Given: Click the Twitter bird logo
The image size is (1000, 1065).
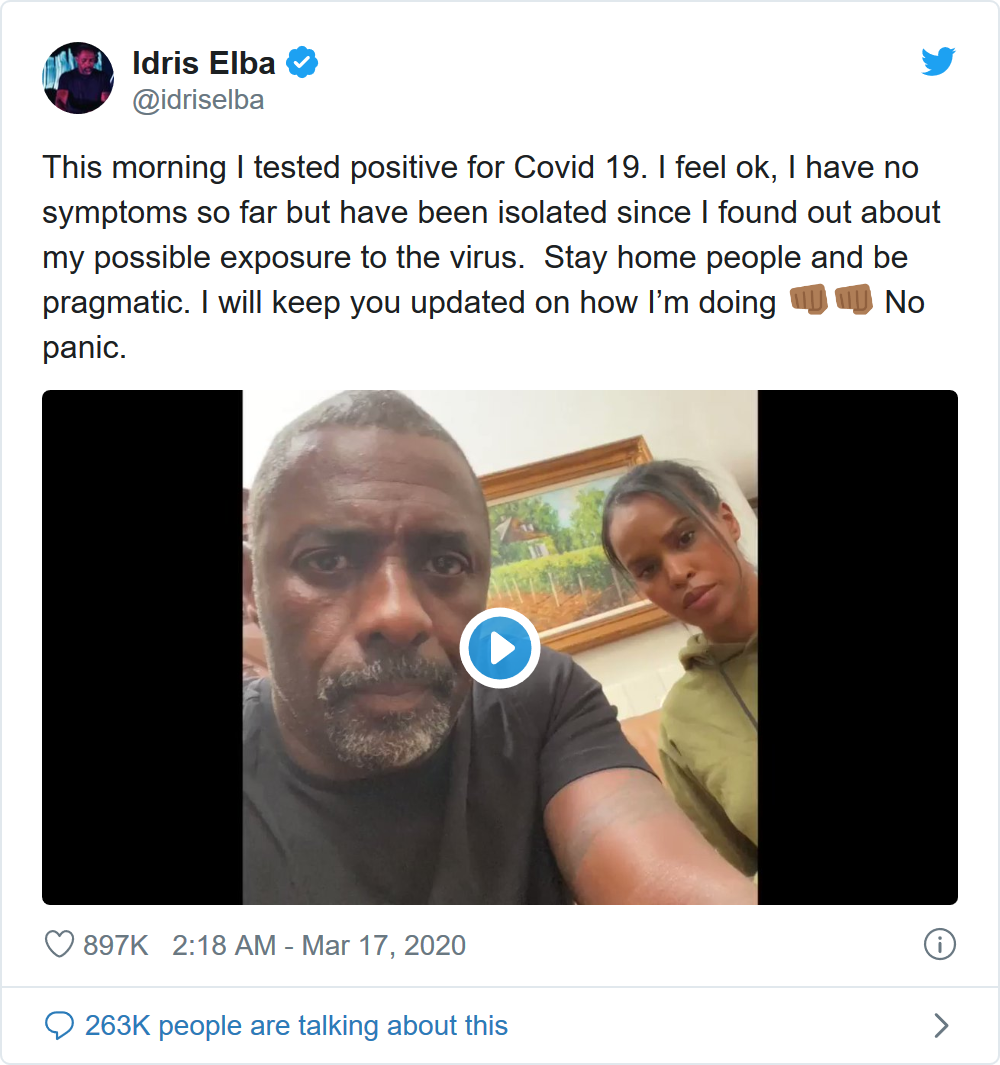Looking at the screenshot, I should click(938, 63).
